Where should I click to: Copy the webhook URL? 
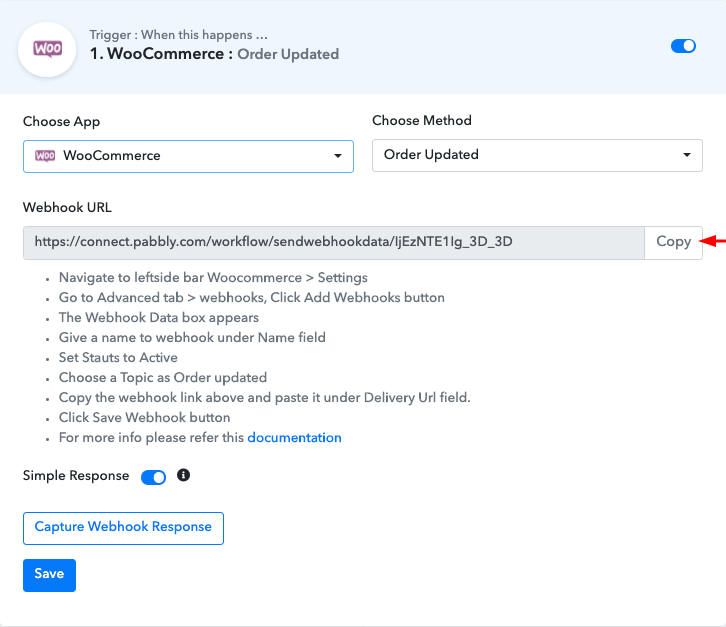(673, 242)
